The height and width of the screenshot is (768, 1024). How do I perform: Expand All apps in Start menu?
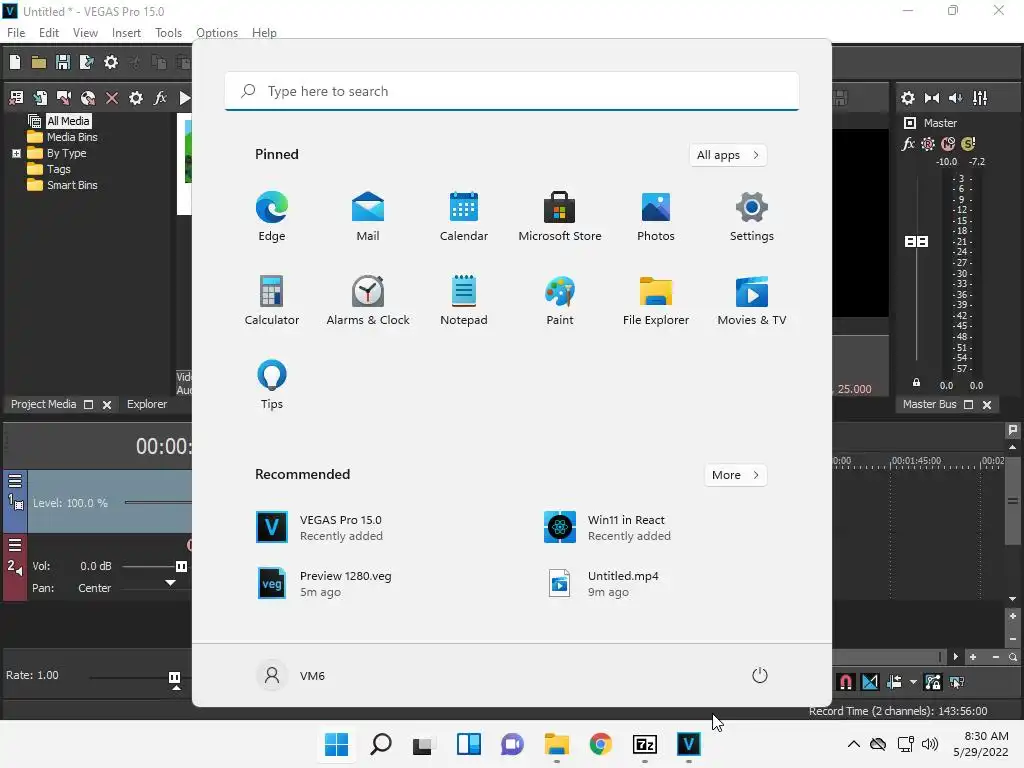728,155
